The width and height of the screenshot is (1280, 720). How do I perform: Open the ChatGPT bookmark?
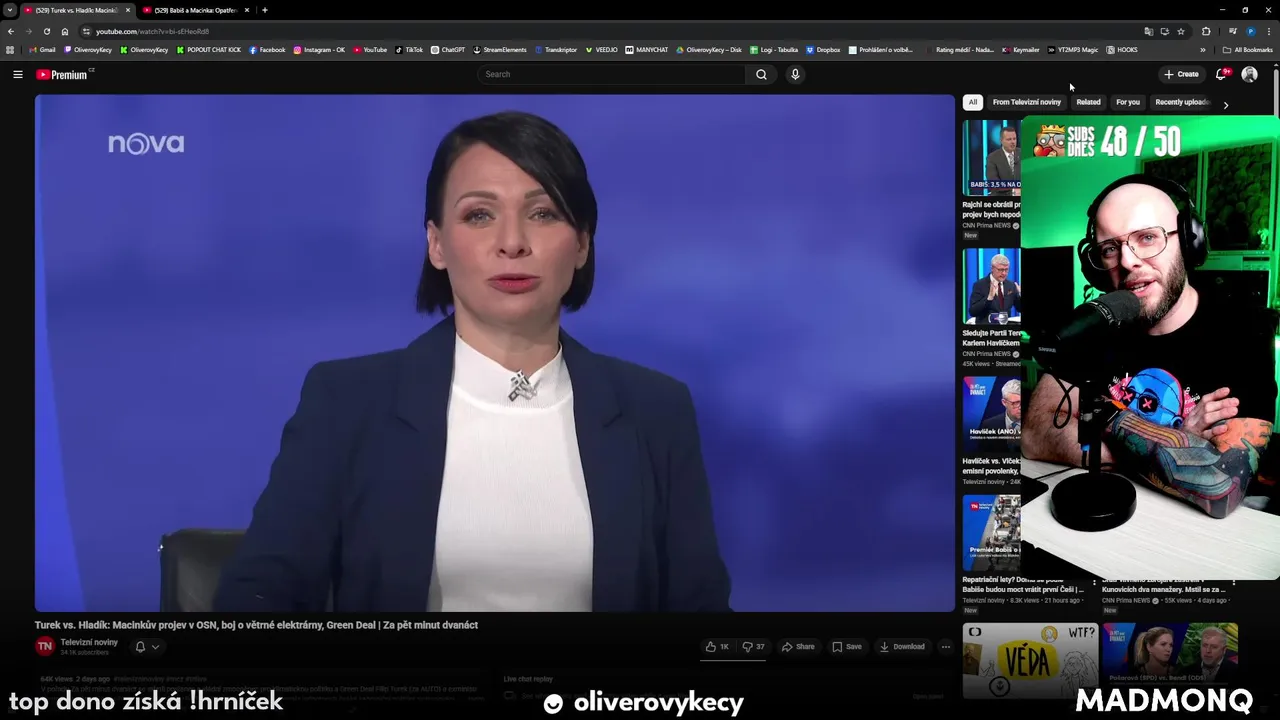tap(448, 50)
